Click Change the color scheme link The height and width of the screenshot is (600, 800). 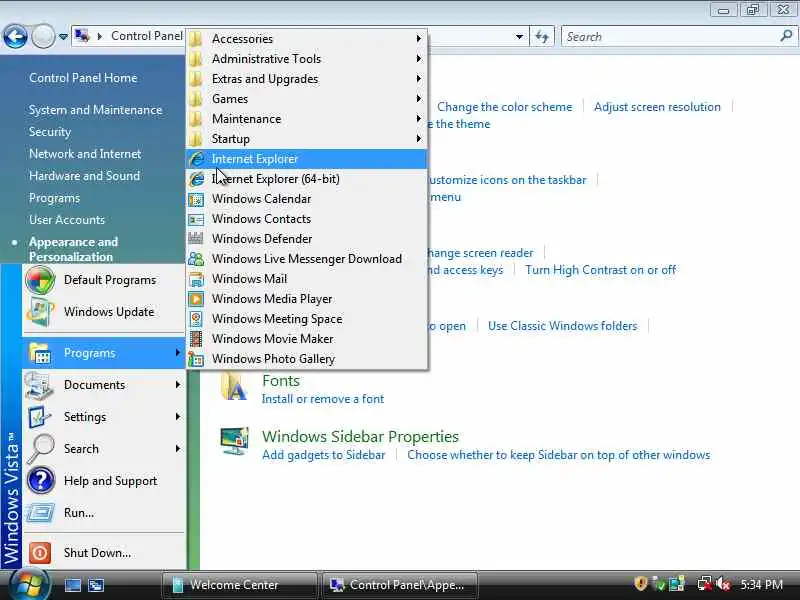click(x=505, y=107)
